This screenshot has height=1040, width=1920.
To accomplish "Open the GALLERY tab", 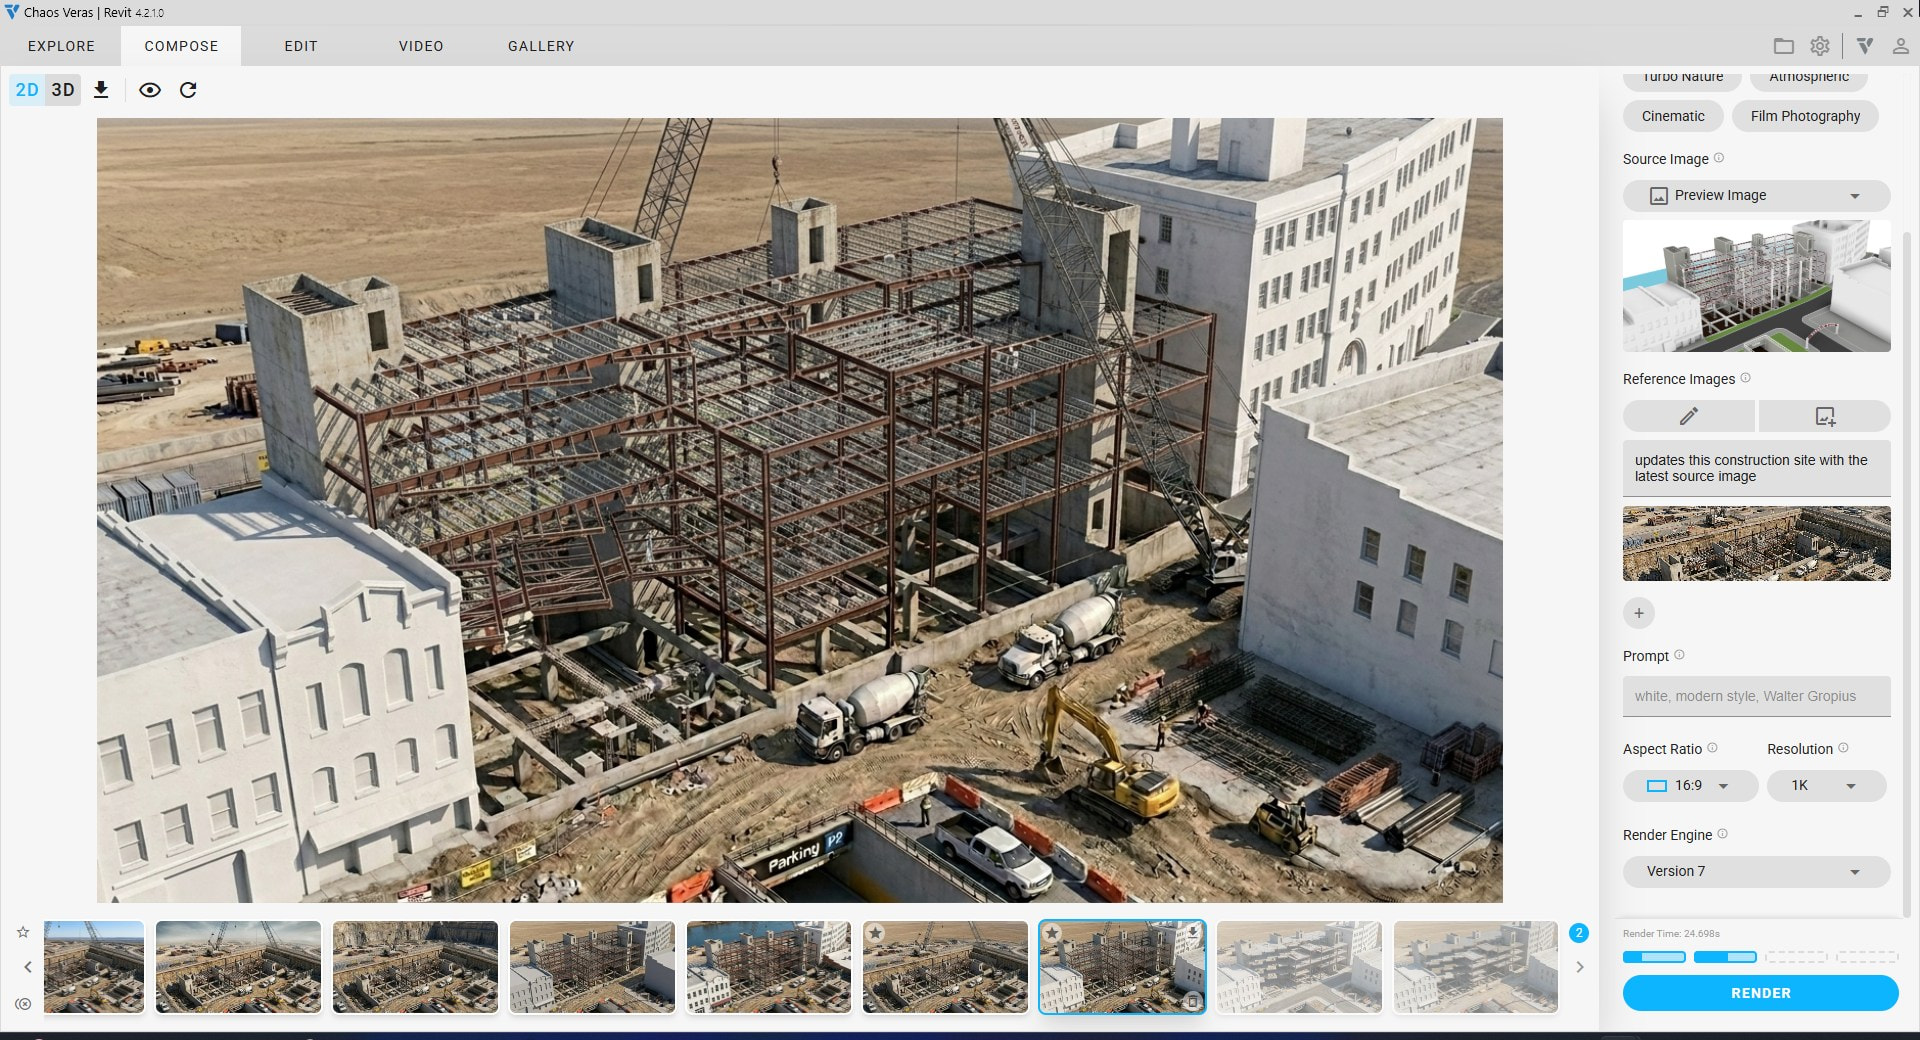I will [x=540, y=46].
